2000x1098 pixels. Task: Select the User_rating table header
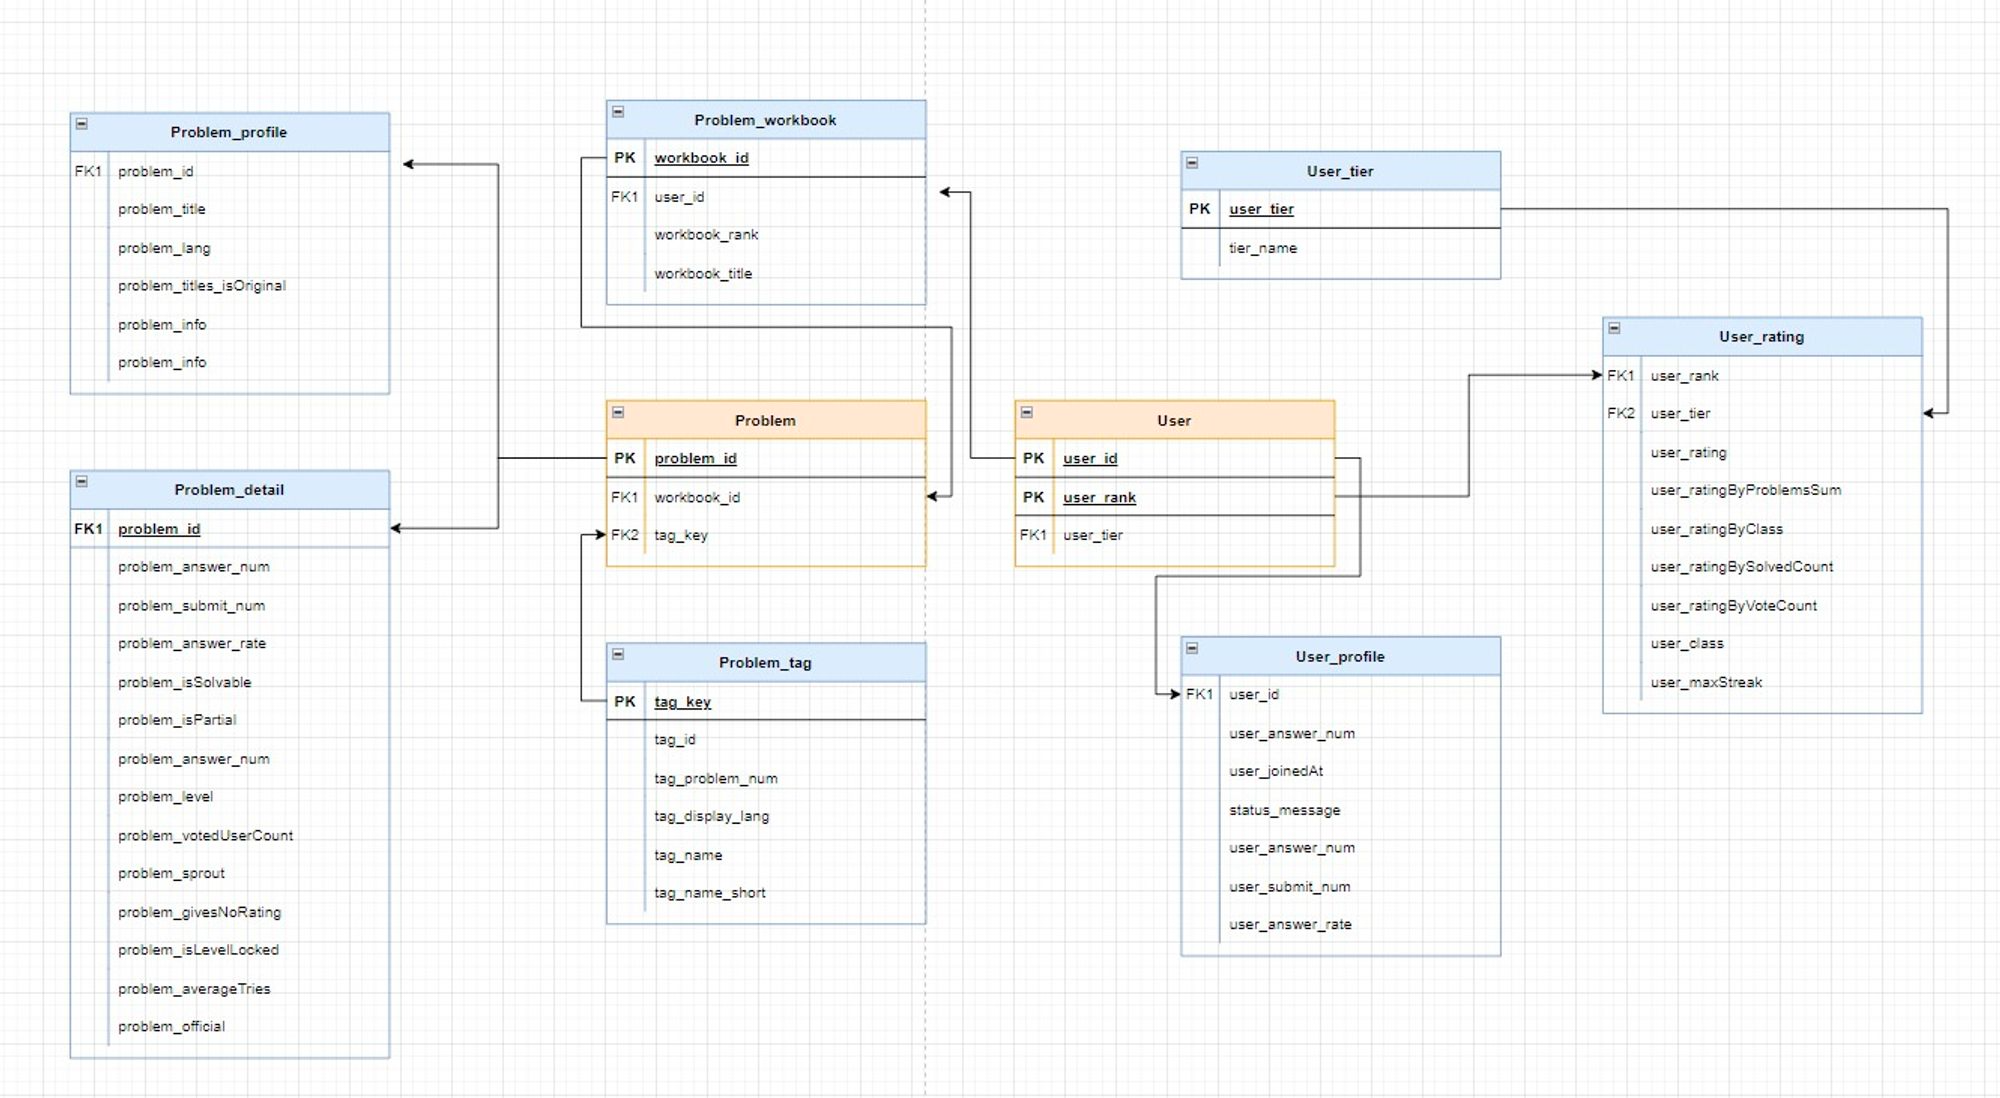(x=1761, y=337)
